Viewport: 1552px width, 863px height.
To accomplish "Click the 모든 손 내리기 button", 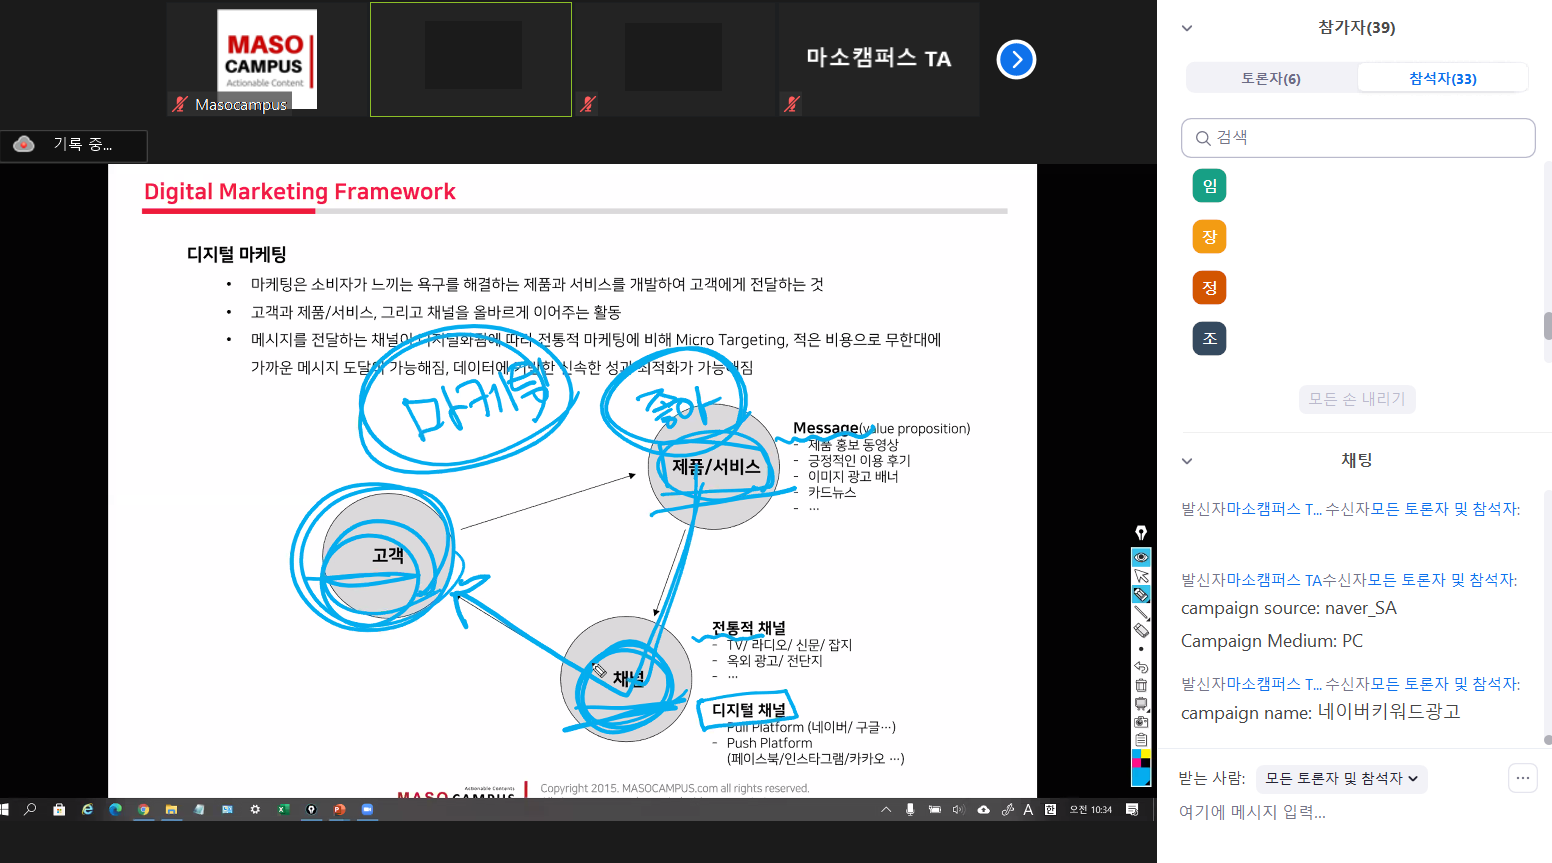I will click(x=1357, y=399).
